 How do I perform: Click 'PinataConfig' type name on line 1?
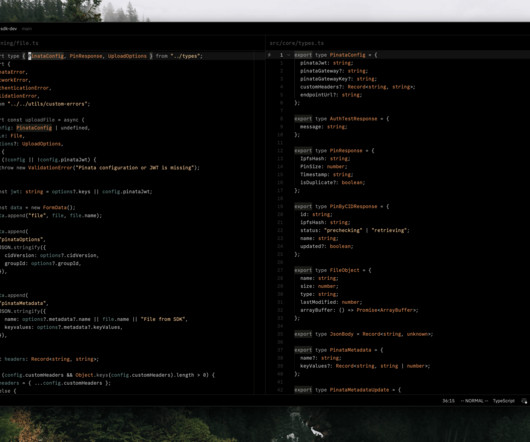tap(347, 55)
